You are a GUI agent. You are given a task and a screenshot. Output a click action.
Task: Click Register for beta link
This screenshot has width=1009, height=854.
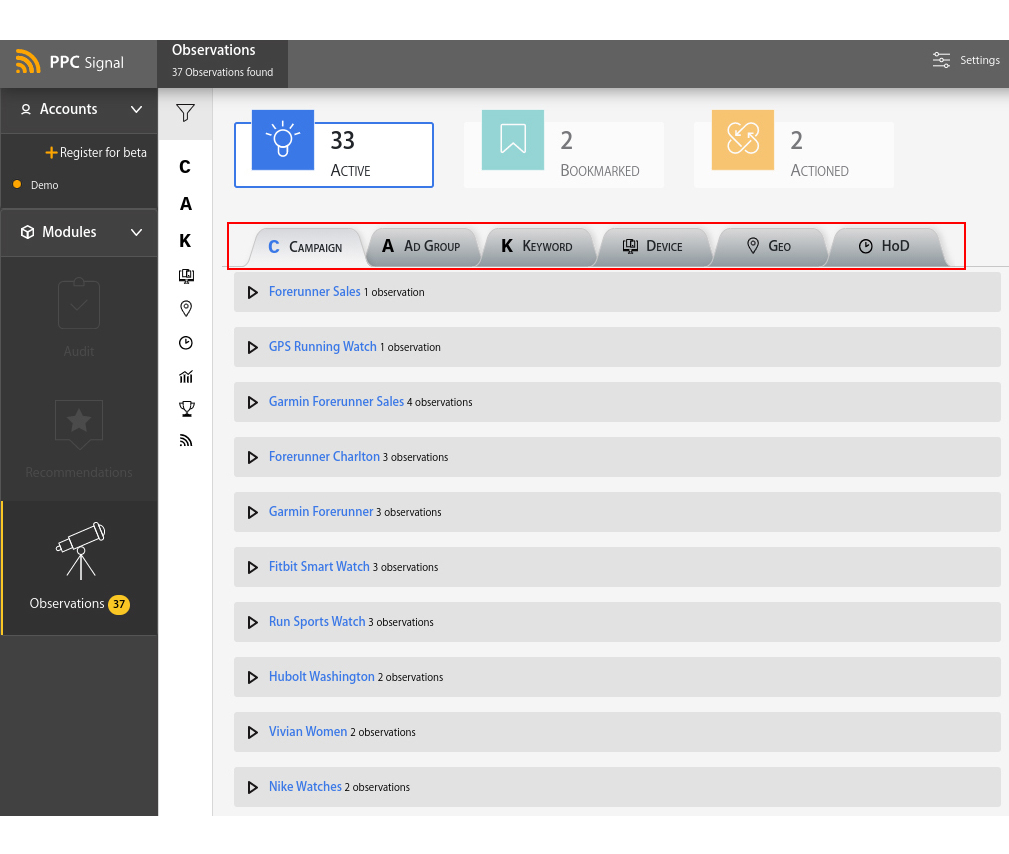[x=103, y=153]
